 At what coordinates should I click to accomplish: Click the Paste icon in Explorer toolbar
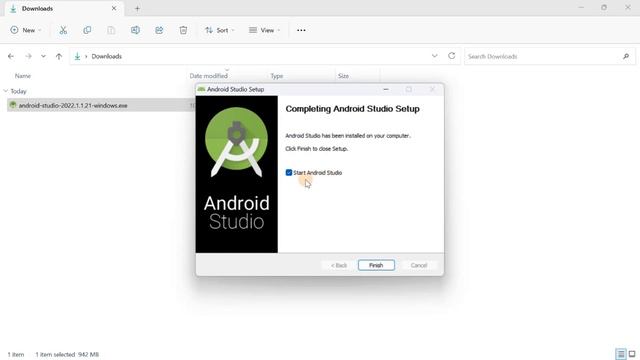coord(111,30)
